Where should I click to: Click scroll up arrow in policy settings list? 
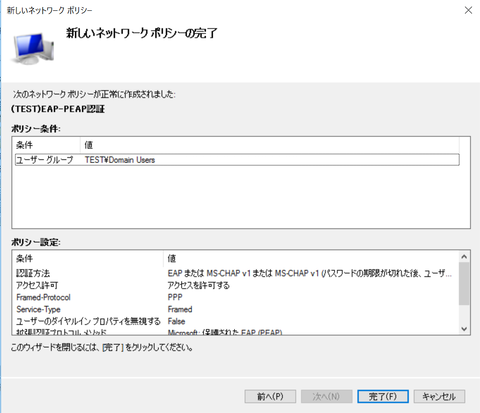464,257
